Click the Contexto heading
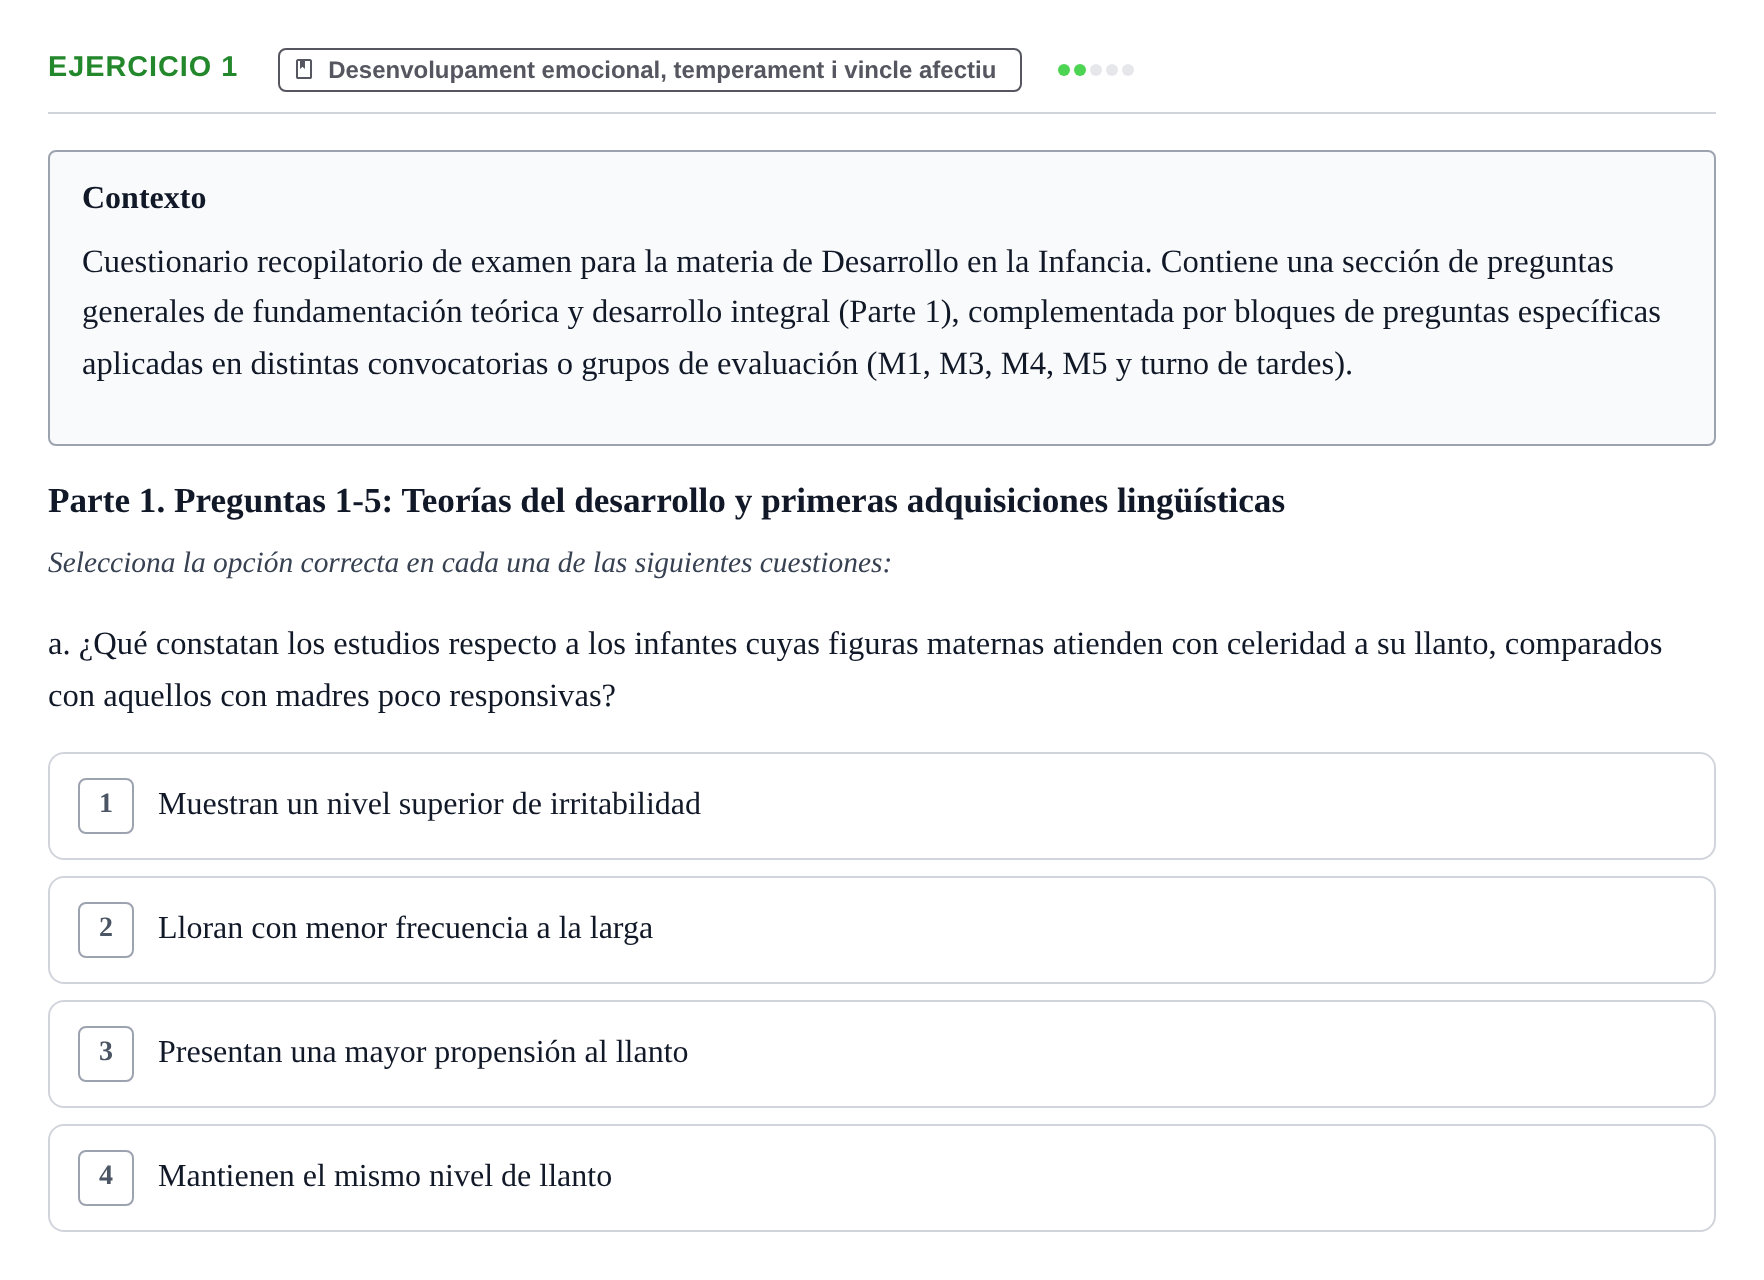 pyautogui.click(x=144, y=198)
